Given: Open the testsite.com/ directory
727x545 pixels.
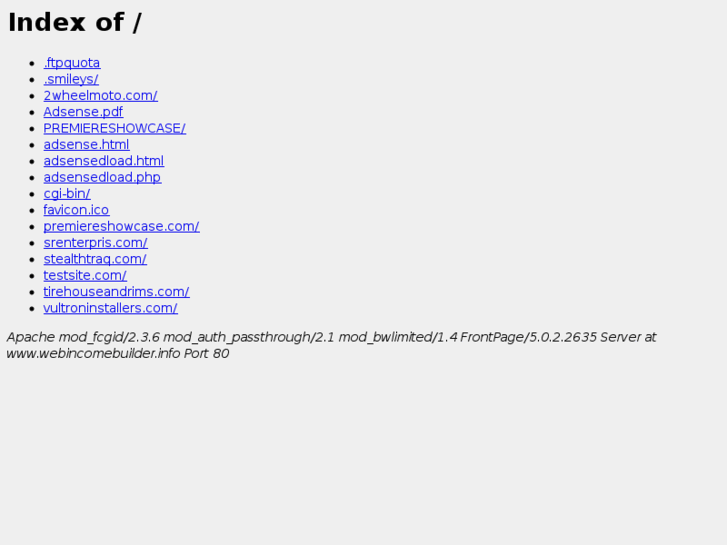Looking at the screenshot, I should (x=85, y=275).
